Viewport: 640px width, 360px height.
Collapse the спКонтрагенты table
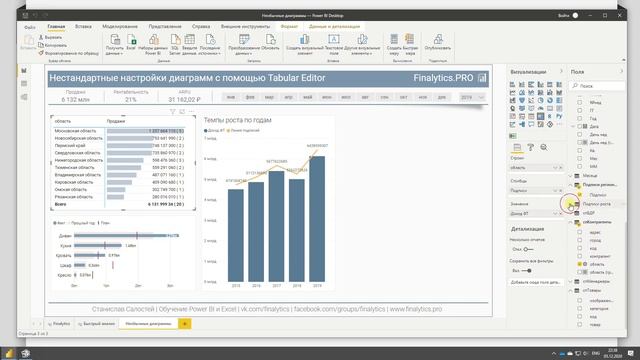tap(571, 222)
